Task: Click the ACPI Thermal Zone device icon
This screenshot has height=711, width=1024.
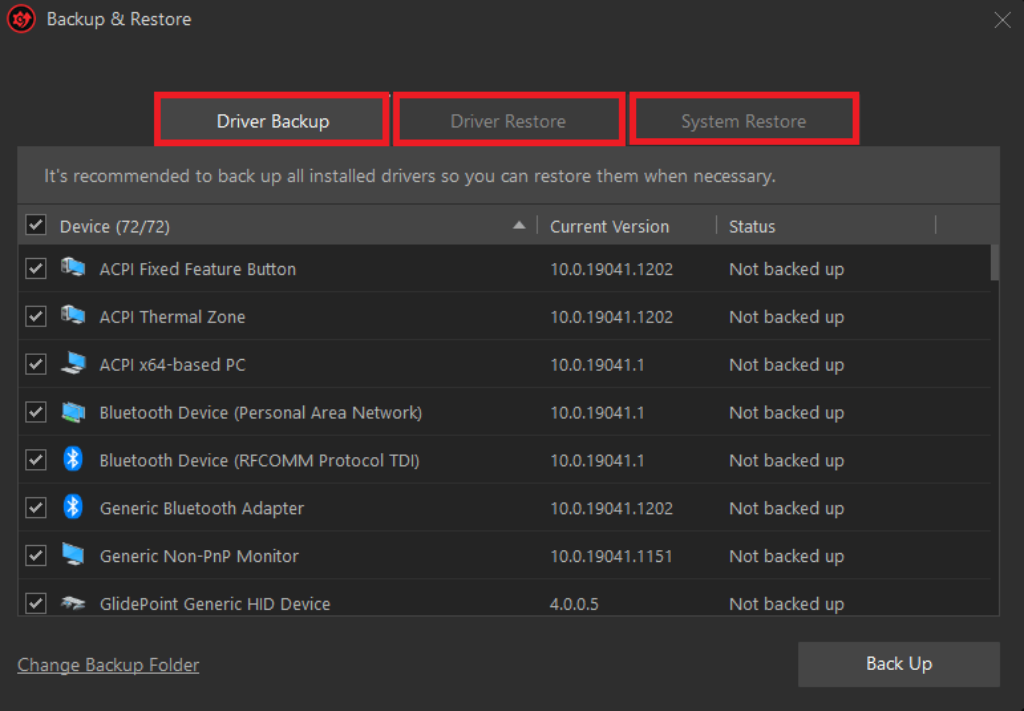Action: click(x=73, y=315)
